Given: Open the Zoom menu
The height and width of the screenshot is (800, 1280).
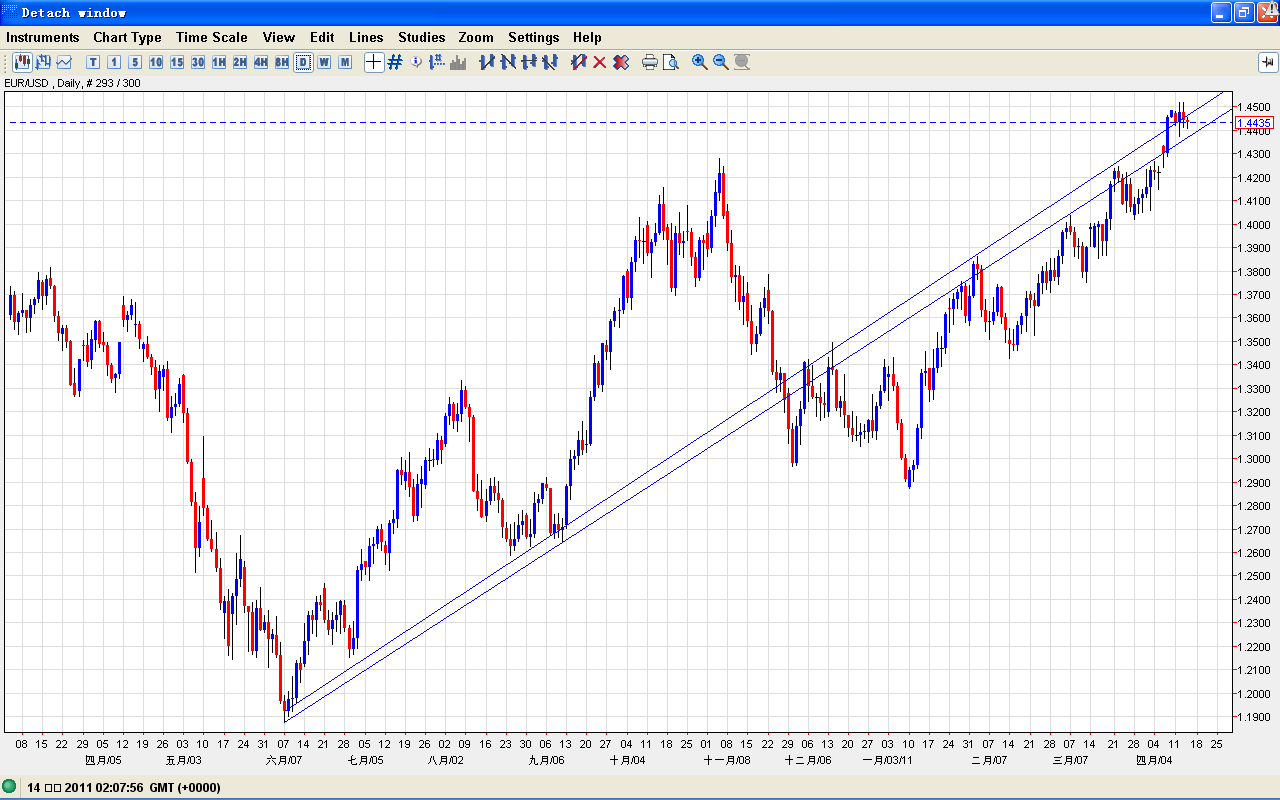Looking at the screenshot, I should [x=476, y=37].
